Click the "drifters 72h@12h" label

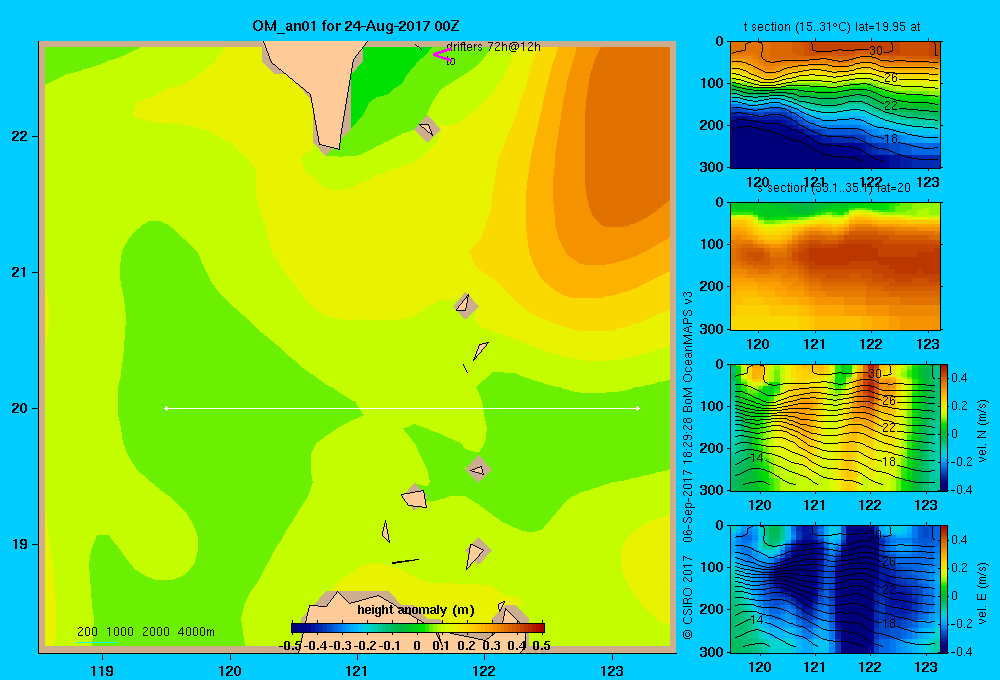point(494,47)
